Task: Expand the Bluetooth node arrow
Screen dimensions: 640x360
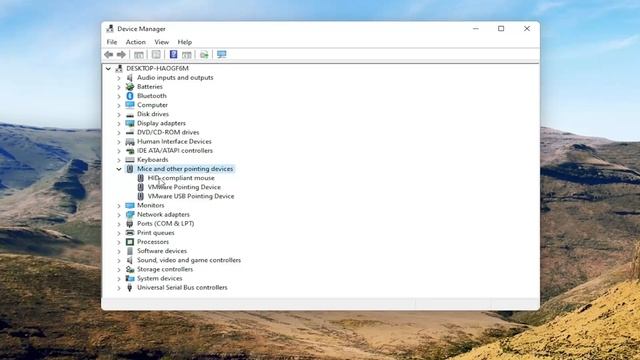Action: (119, 96)
